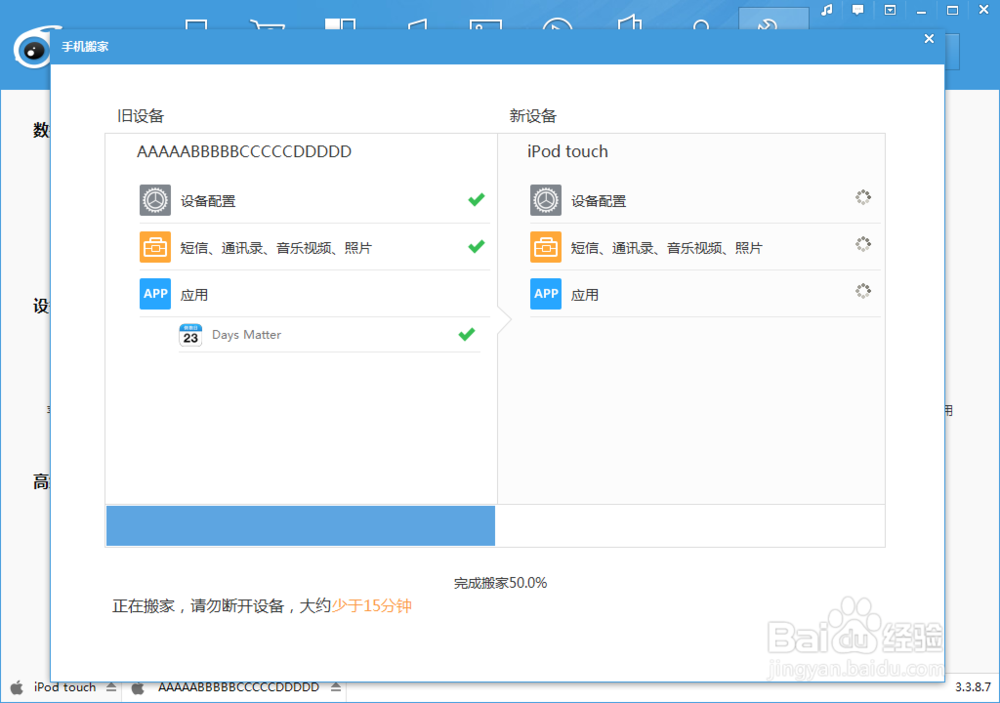Click the blue APP icon under the old device
The height and width of the screenshot is (703, 1000).
(155, 293)
